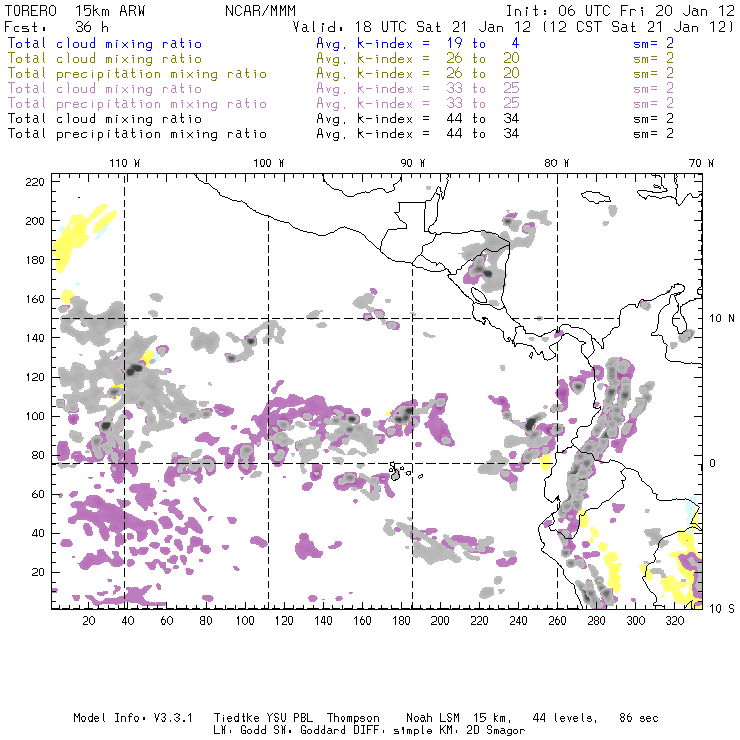Viewport: 740px width, 740px height.
Task: Click the 0 equator latitude label
Action: click(x=712, y=463)
